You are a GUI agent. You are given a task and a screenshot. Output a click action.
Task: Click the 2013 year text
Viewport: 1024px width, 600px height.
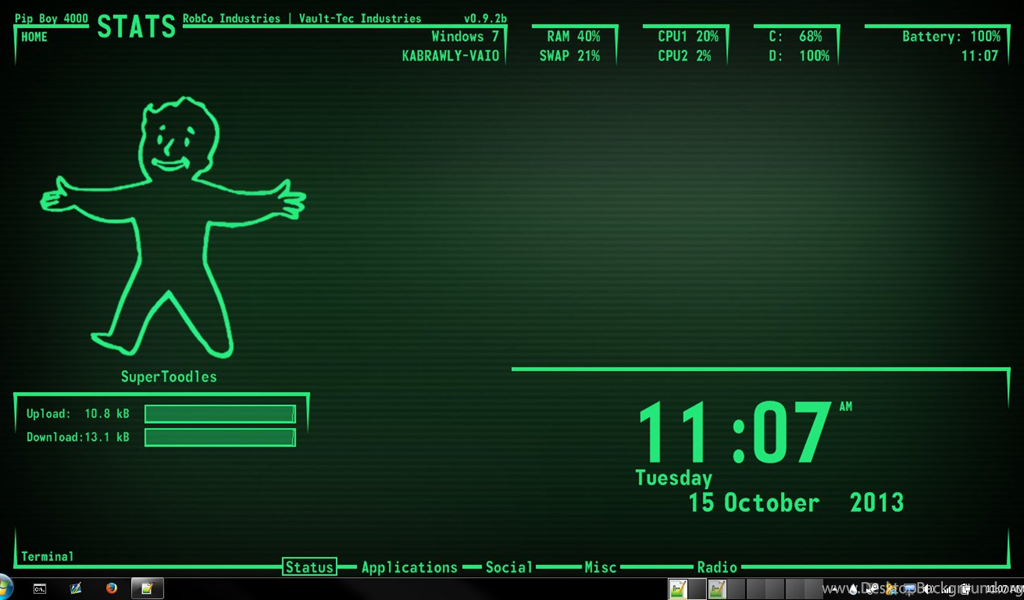point(876,503)
